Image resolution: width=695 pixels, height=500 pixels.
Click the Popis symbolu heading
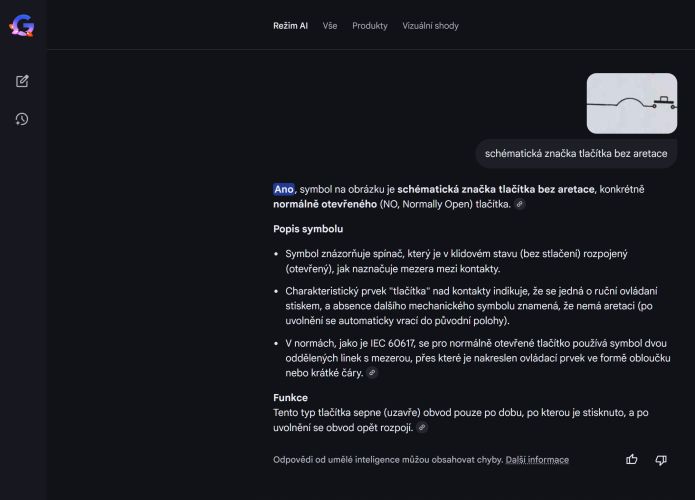(x=308, y=229)
